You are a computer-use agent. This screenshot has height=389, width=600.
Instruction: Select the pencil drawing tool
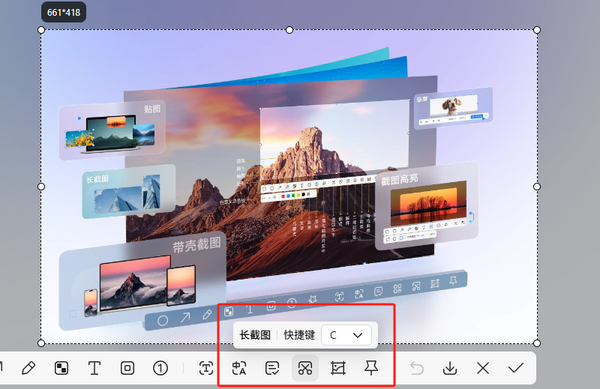(x=29, y=368)
